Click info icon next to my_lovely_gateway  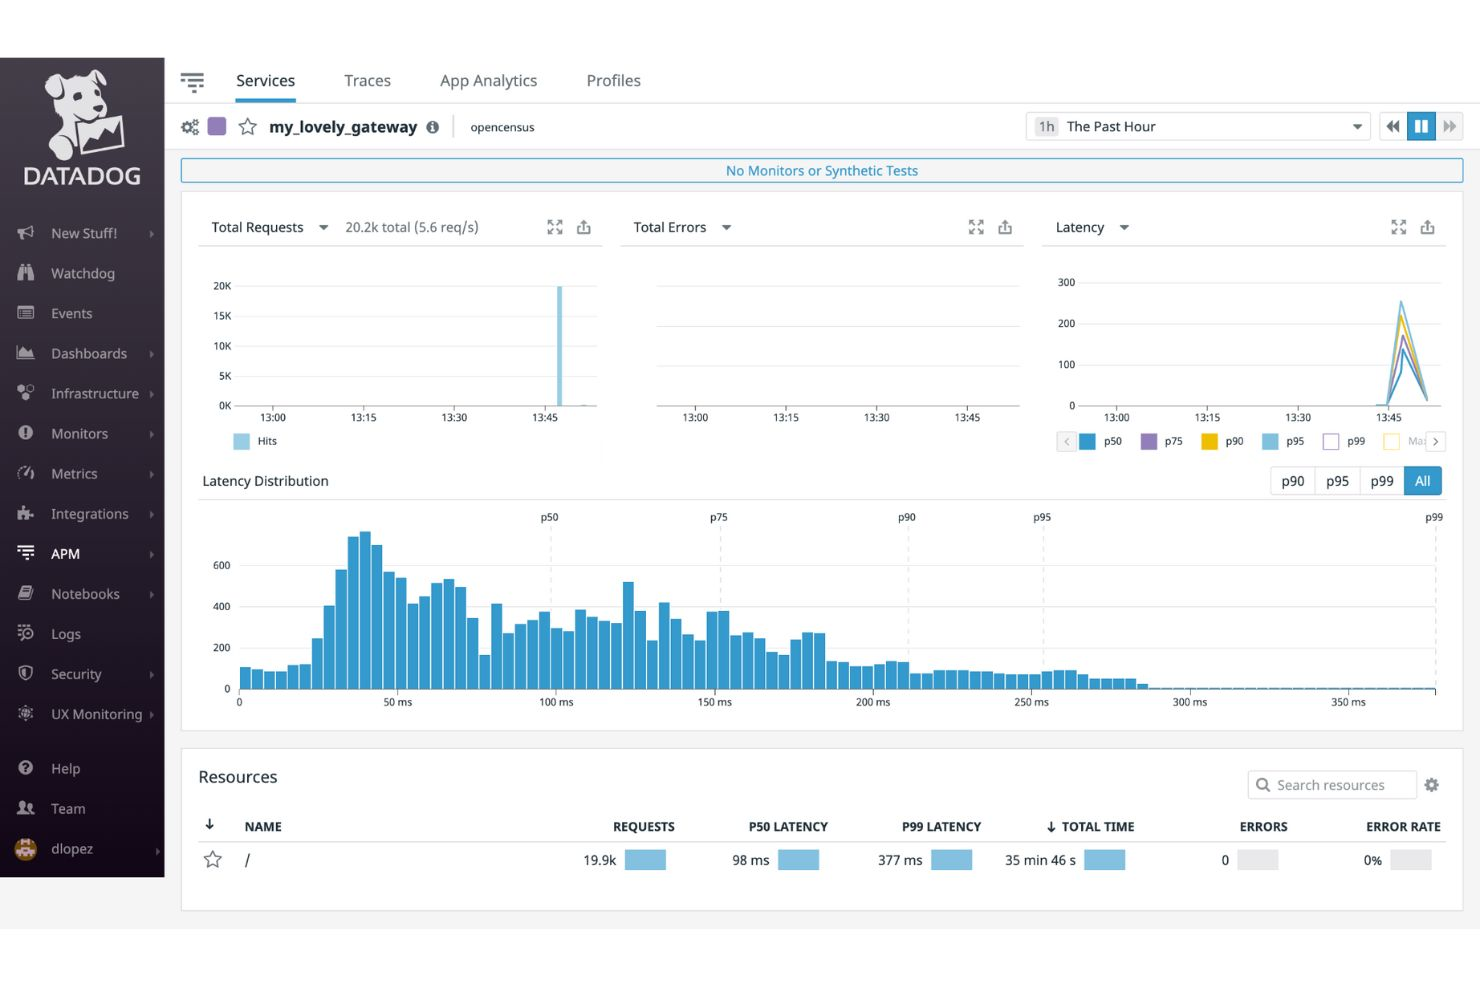(x=432, y=127)
